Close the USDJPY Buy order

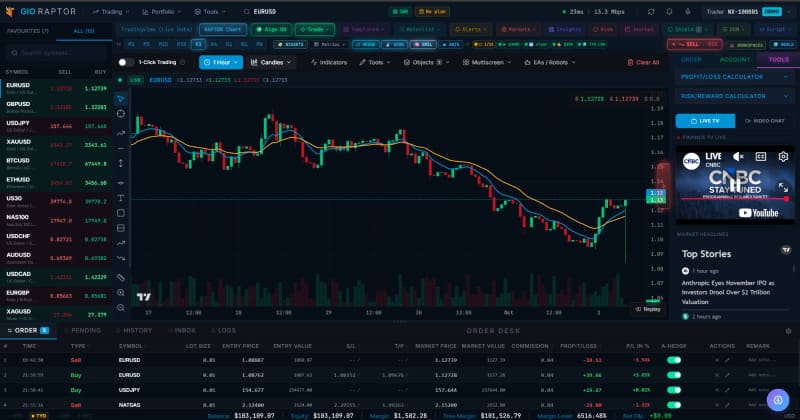pyautogui.click(x=717, y=390)
